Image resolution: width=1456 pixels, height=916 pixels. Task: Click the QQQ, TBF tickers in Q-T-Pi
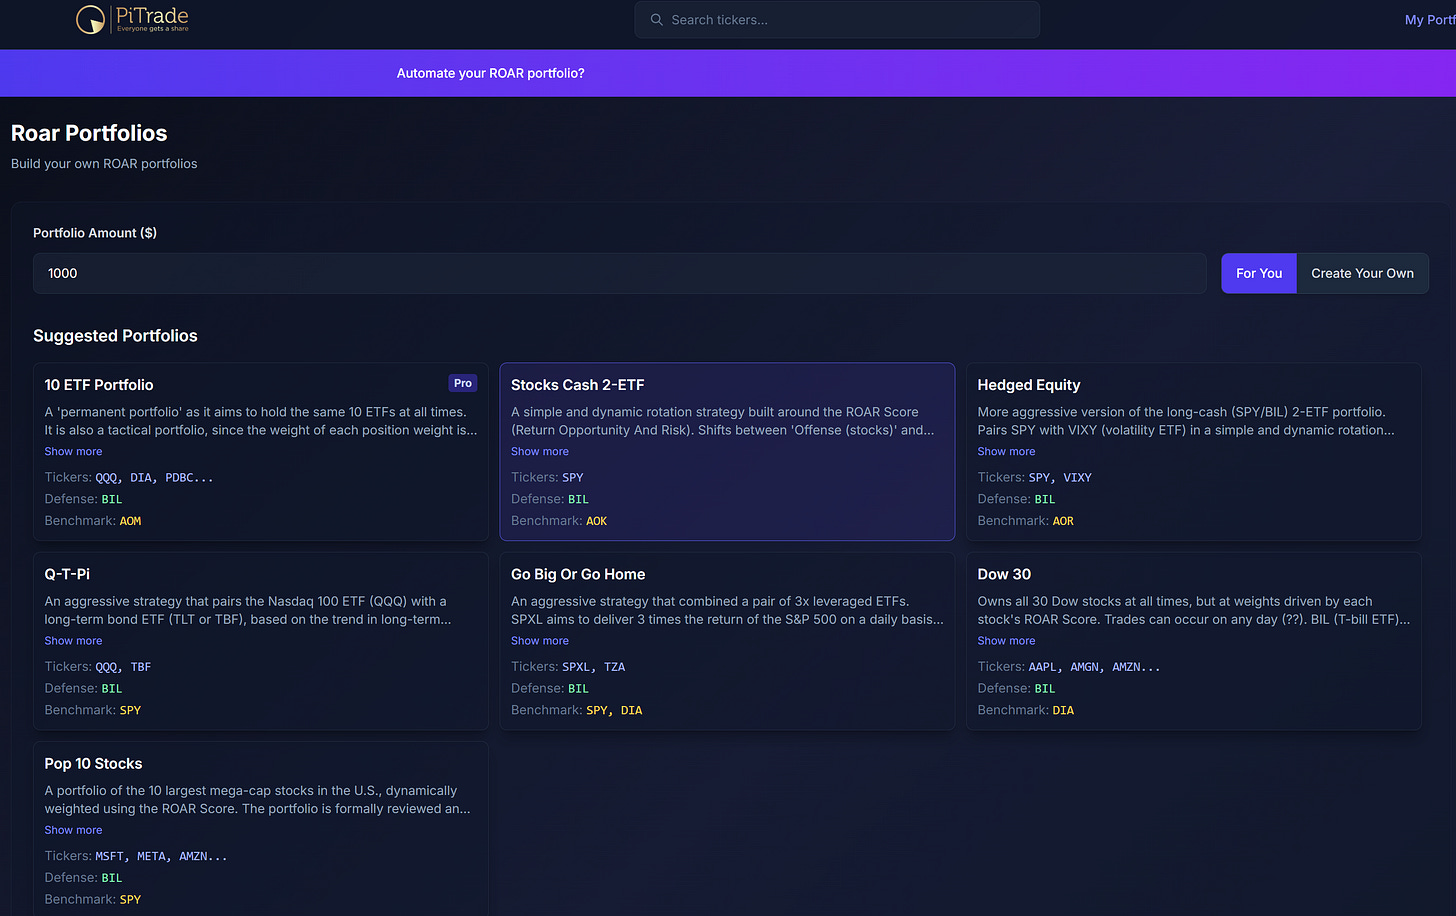point(123,667)
